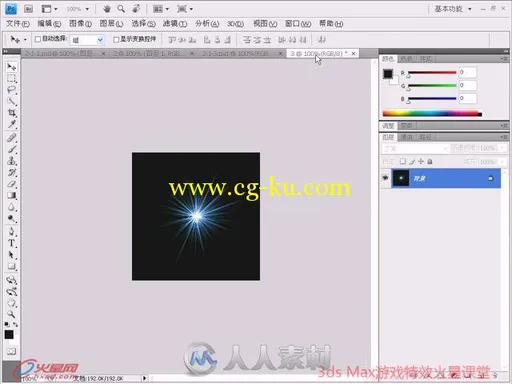Click the Zoom magnifier in application bar

pyautogui.click(x=121, y=9)
